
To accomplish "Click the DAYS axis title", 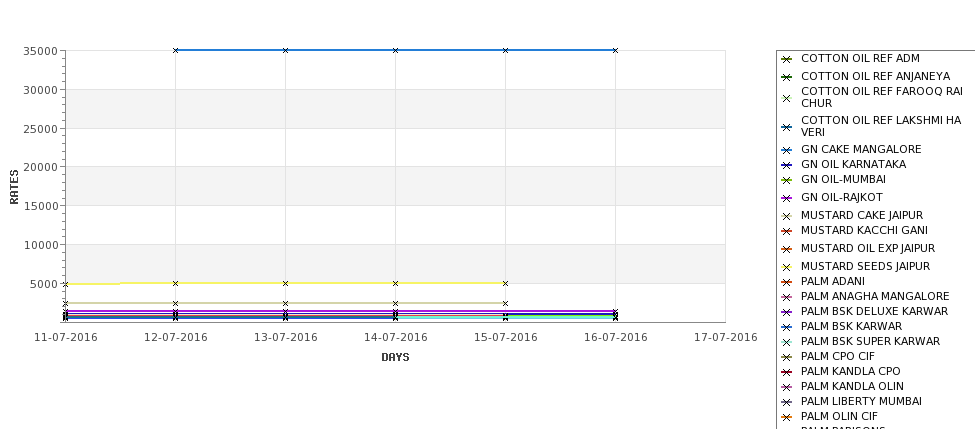I will click(x=395, y=357).
